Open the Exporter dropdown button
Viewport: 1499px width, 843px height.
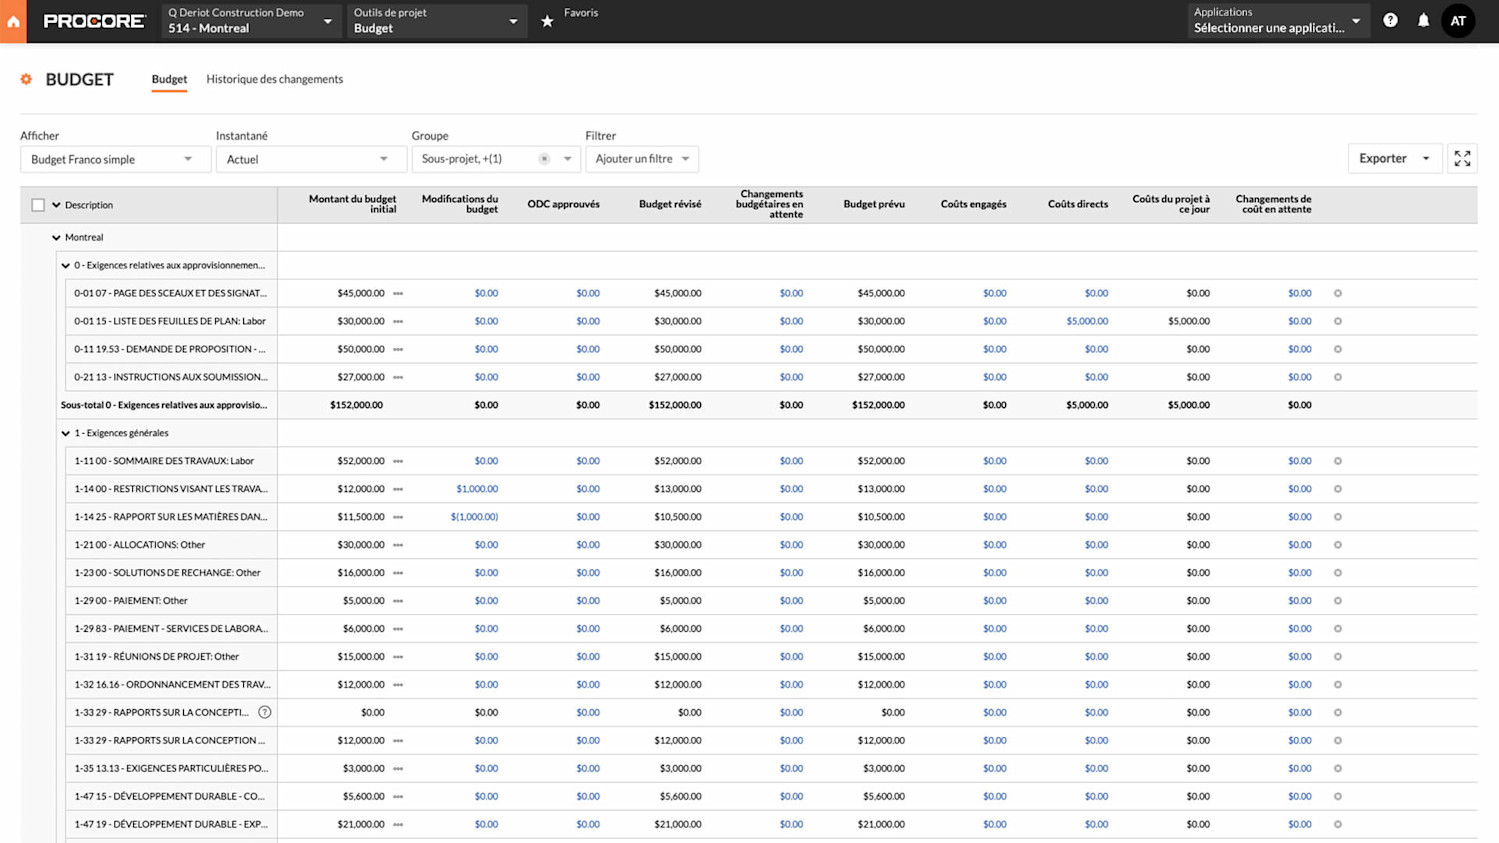(1395, 158)
